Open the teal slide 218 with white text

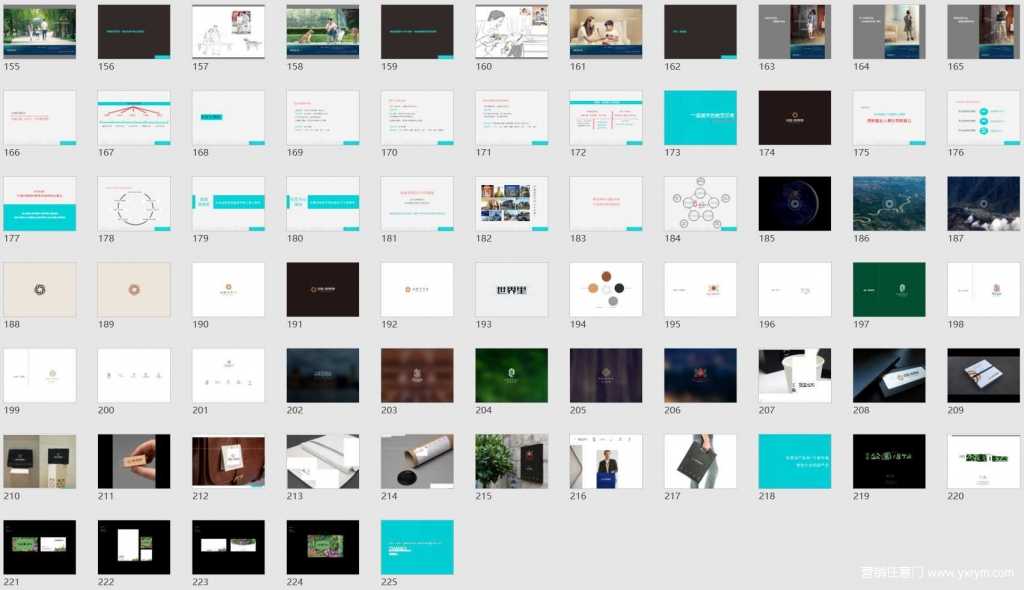tap(794, 461)
